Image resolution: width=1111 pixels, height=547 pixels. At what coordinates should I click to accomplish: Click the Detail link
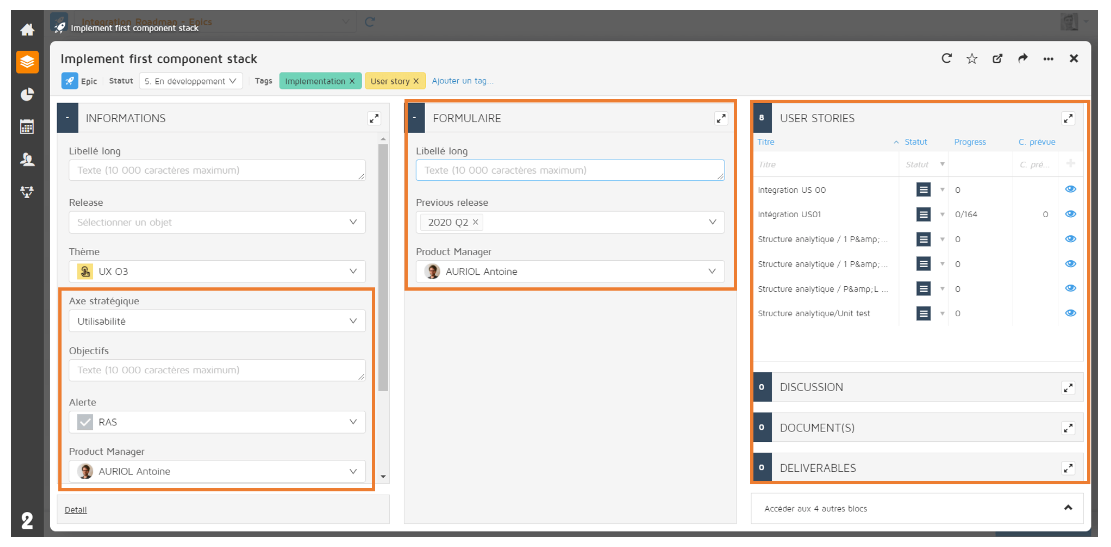[x=76, y=510]
